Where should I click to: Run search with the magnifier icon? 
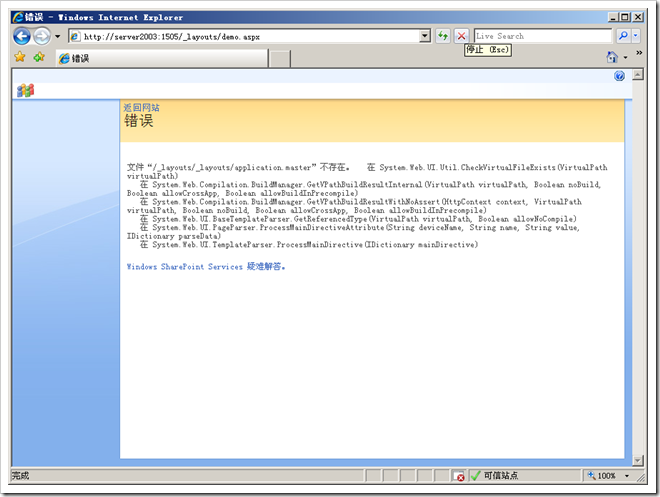[623, 36]
